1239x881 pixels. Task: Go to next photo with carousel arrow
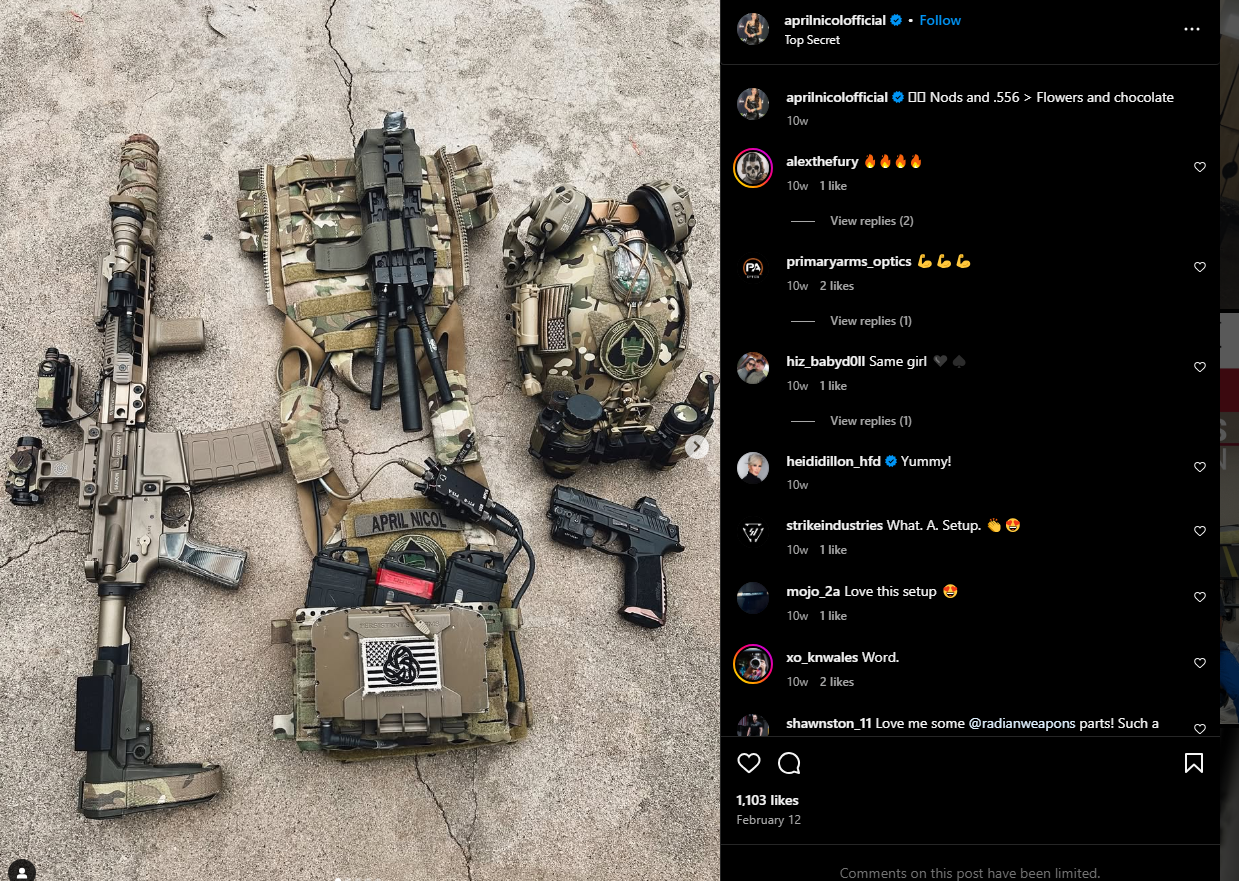[698, 447]
